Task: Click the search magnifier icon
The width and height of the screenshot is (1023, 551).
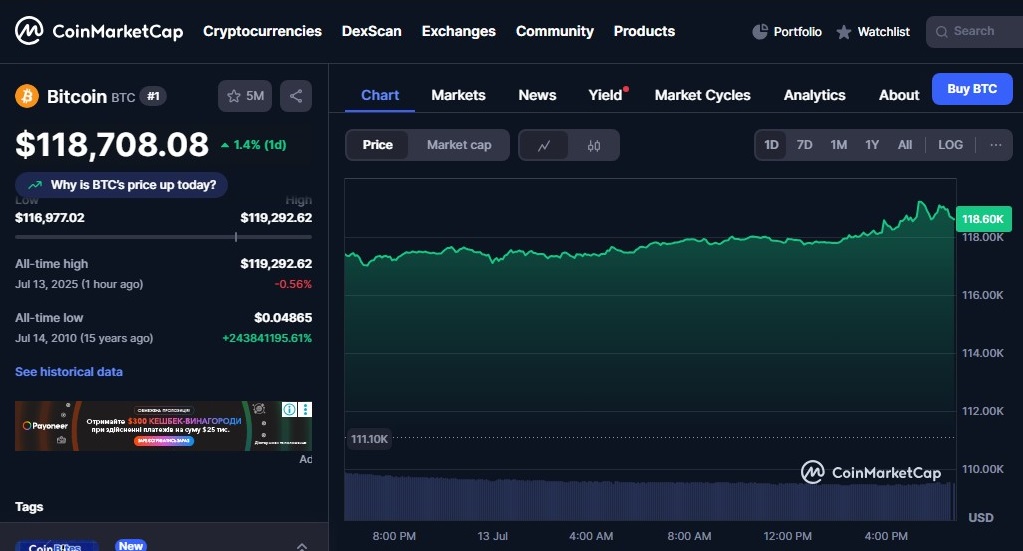Action: tap(941, 32)
